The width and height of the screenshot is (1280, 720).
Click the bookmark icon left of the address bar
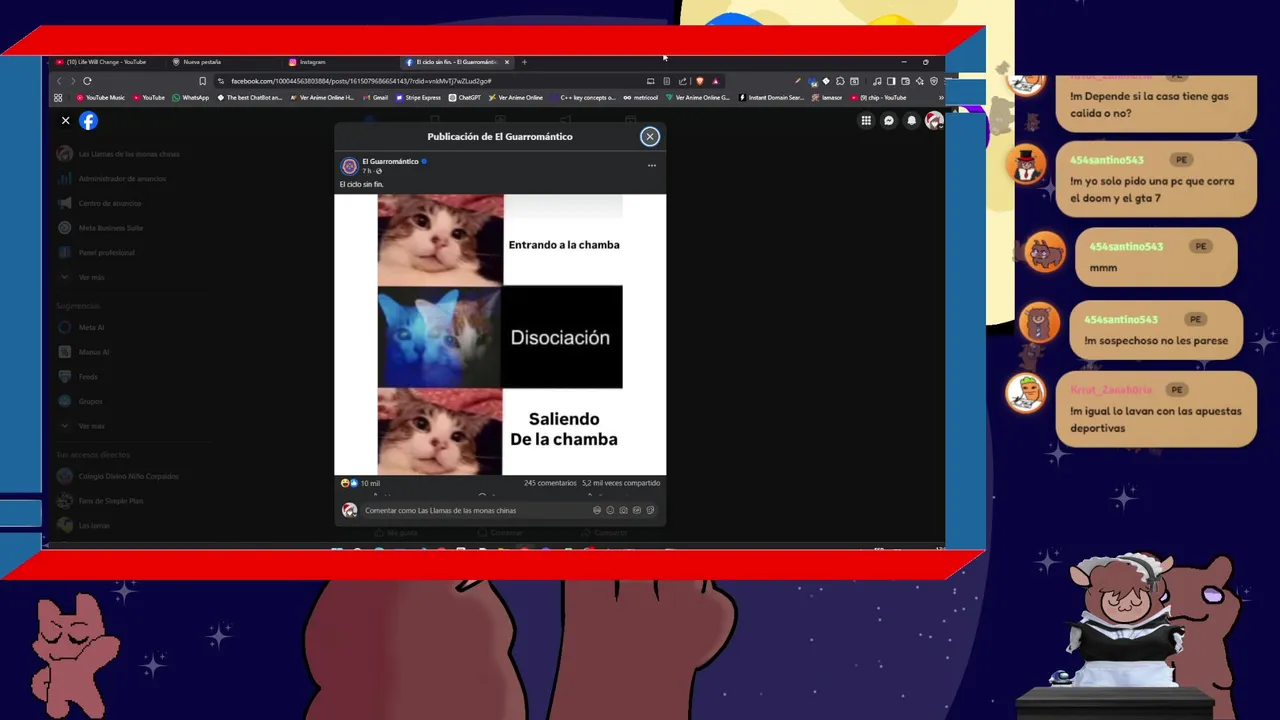(x=202, y=81)
